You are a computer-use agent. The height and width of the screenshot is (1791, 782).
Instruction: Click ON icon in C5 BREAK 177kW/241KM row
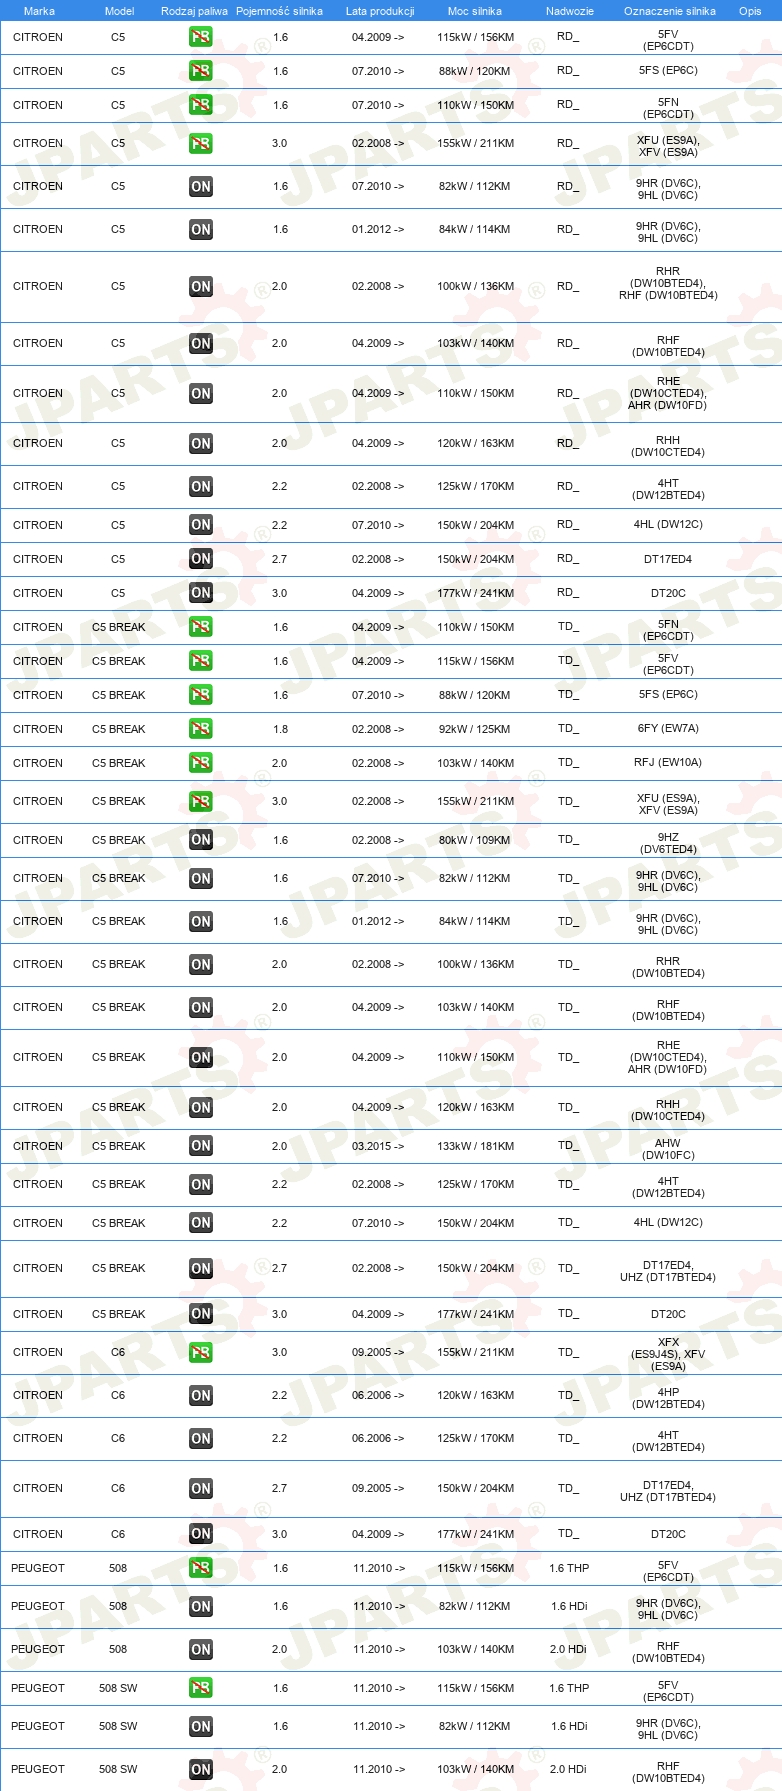[201, 1314]
